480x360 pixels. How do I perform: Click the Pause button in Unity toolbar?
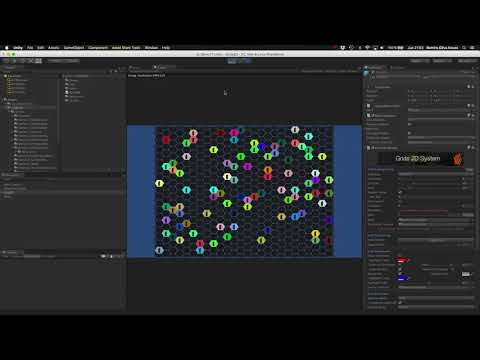(x=240, y=61)
